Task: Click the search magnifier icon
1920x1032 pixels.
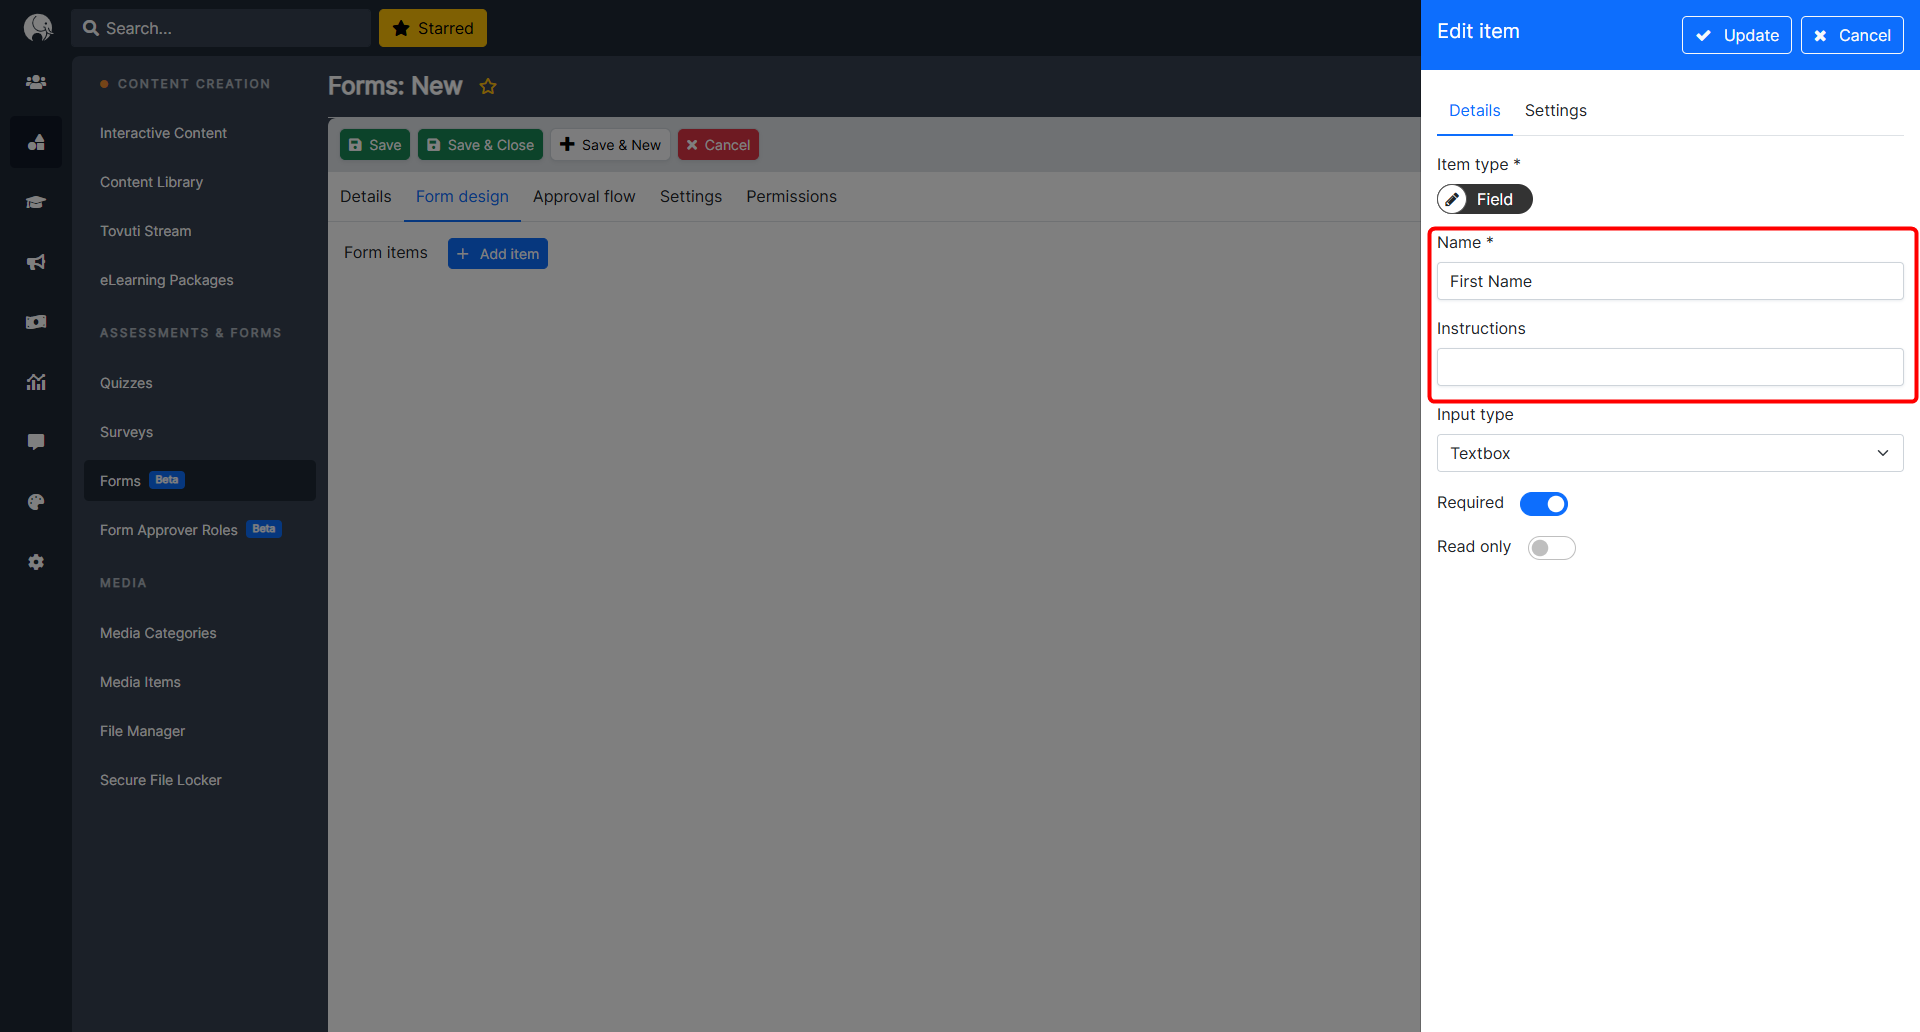Action: tap(91, 28)
